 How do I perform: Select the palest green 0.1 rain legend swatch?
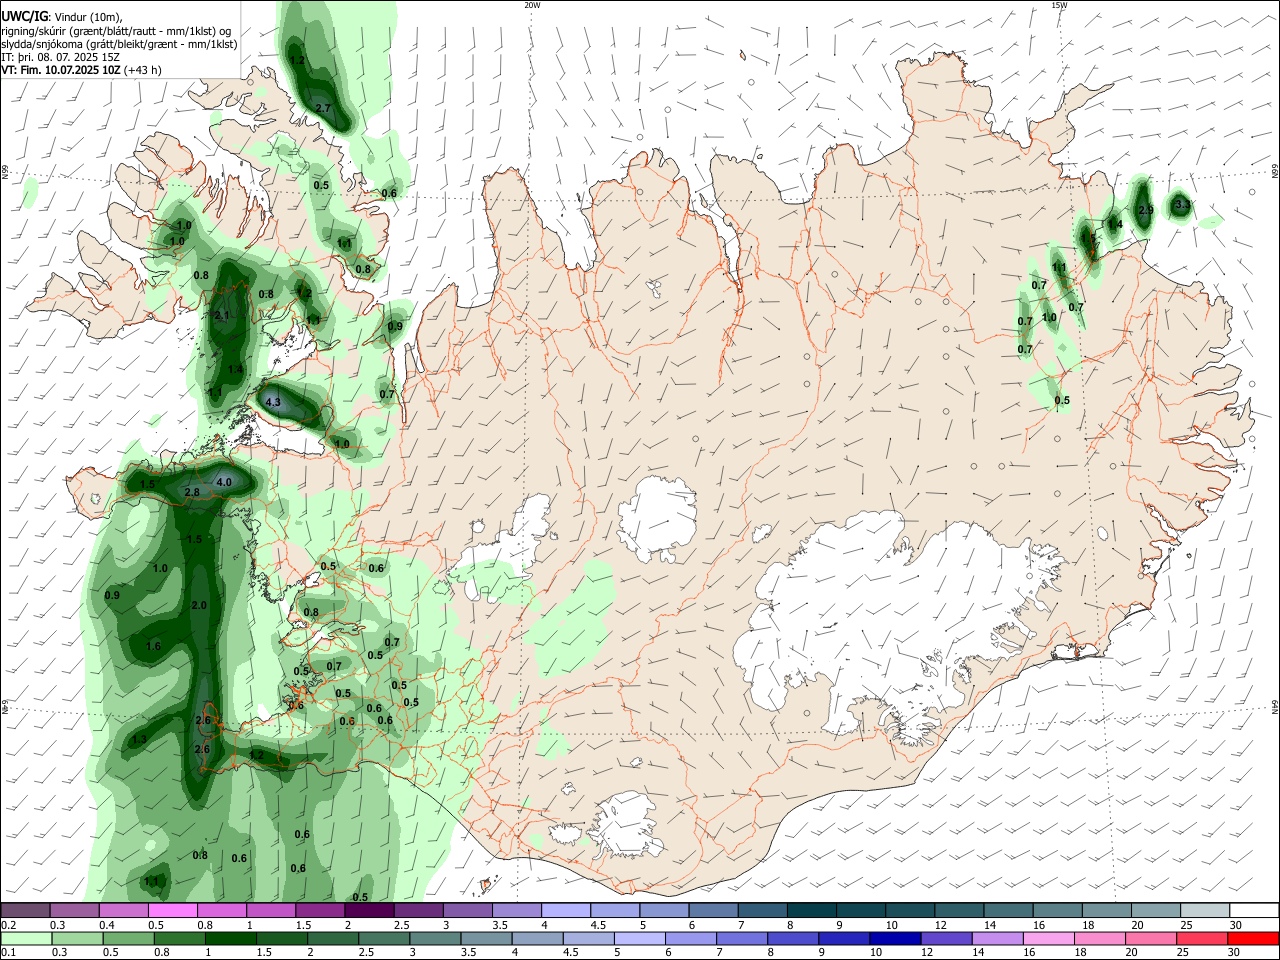tap(26, 938)
